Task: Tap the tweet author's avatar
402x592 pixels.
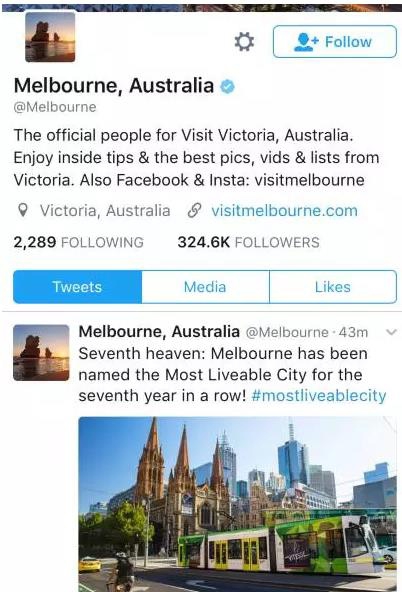Action: click(x=41, y=352)
